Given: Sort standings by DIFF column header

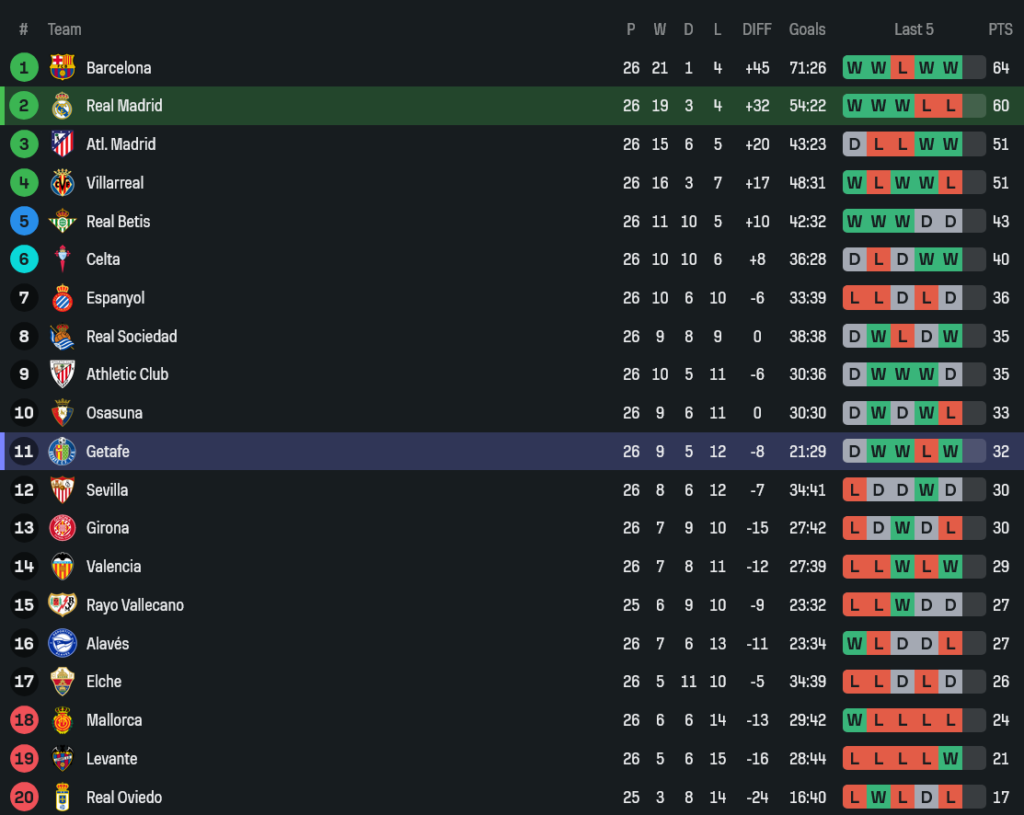Looking at the screenshot, I should point(757,29).
